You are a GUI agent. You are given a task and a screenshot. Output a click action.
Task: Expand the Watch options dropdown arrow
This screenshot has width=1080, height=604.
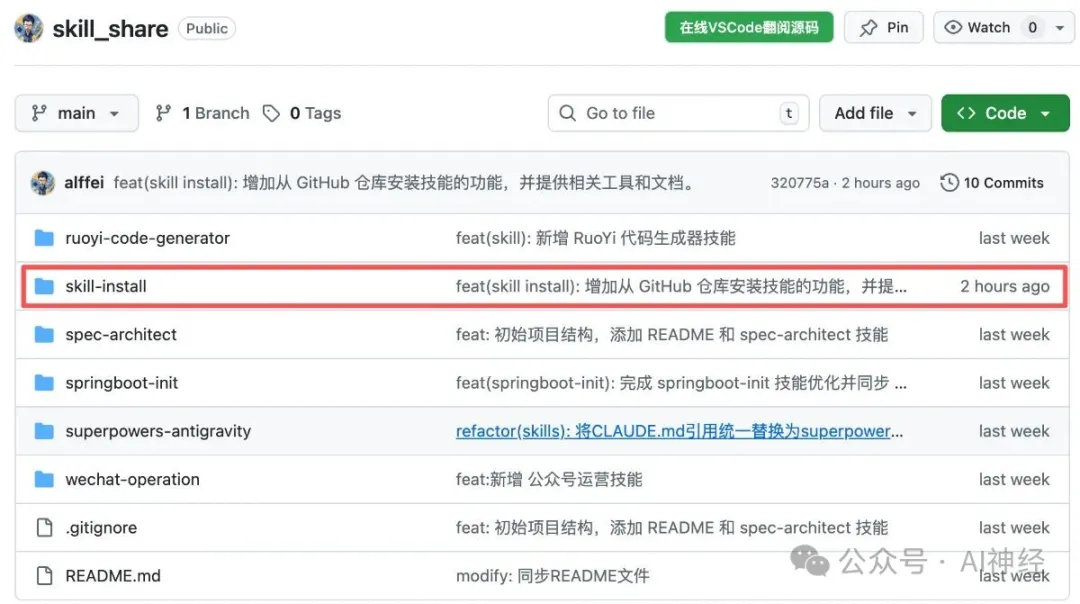click(1060, 28)
